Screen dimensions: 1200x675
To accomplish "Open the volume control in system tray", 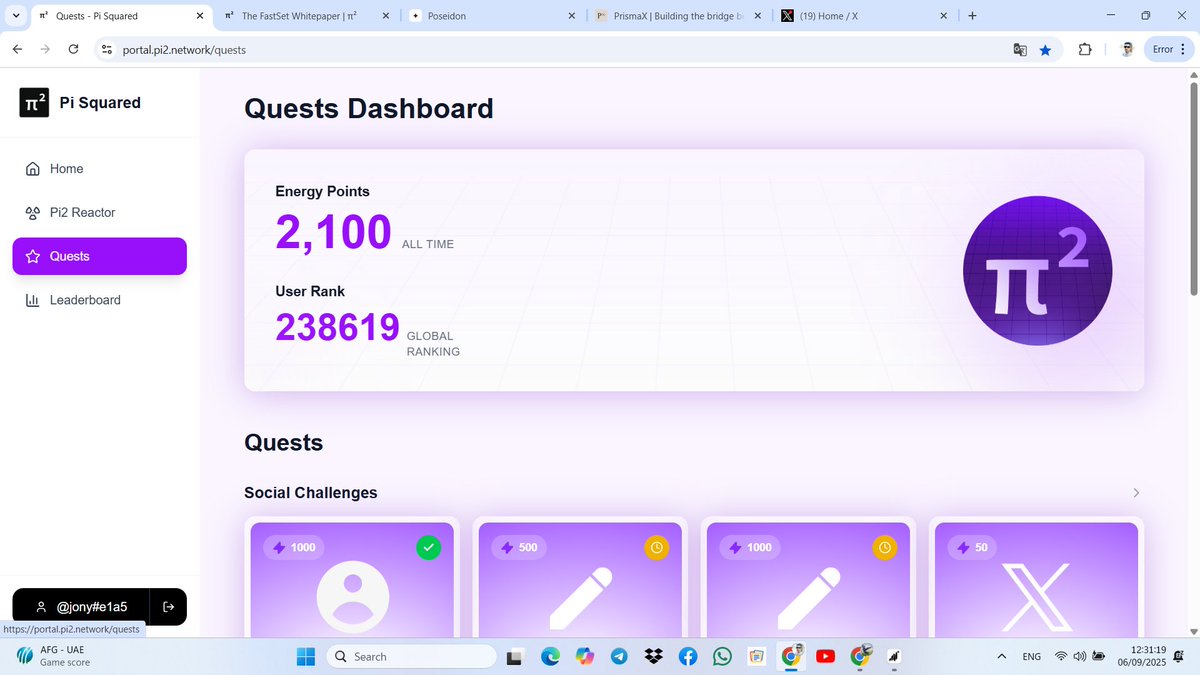I will click(1080, 657).
